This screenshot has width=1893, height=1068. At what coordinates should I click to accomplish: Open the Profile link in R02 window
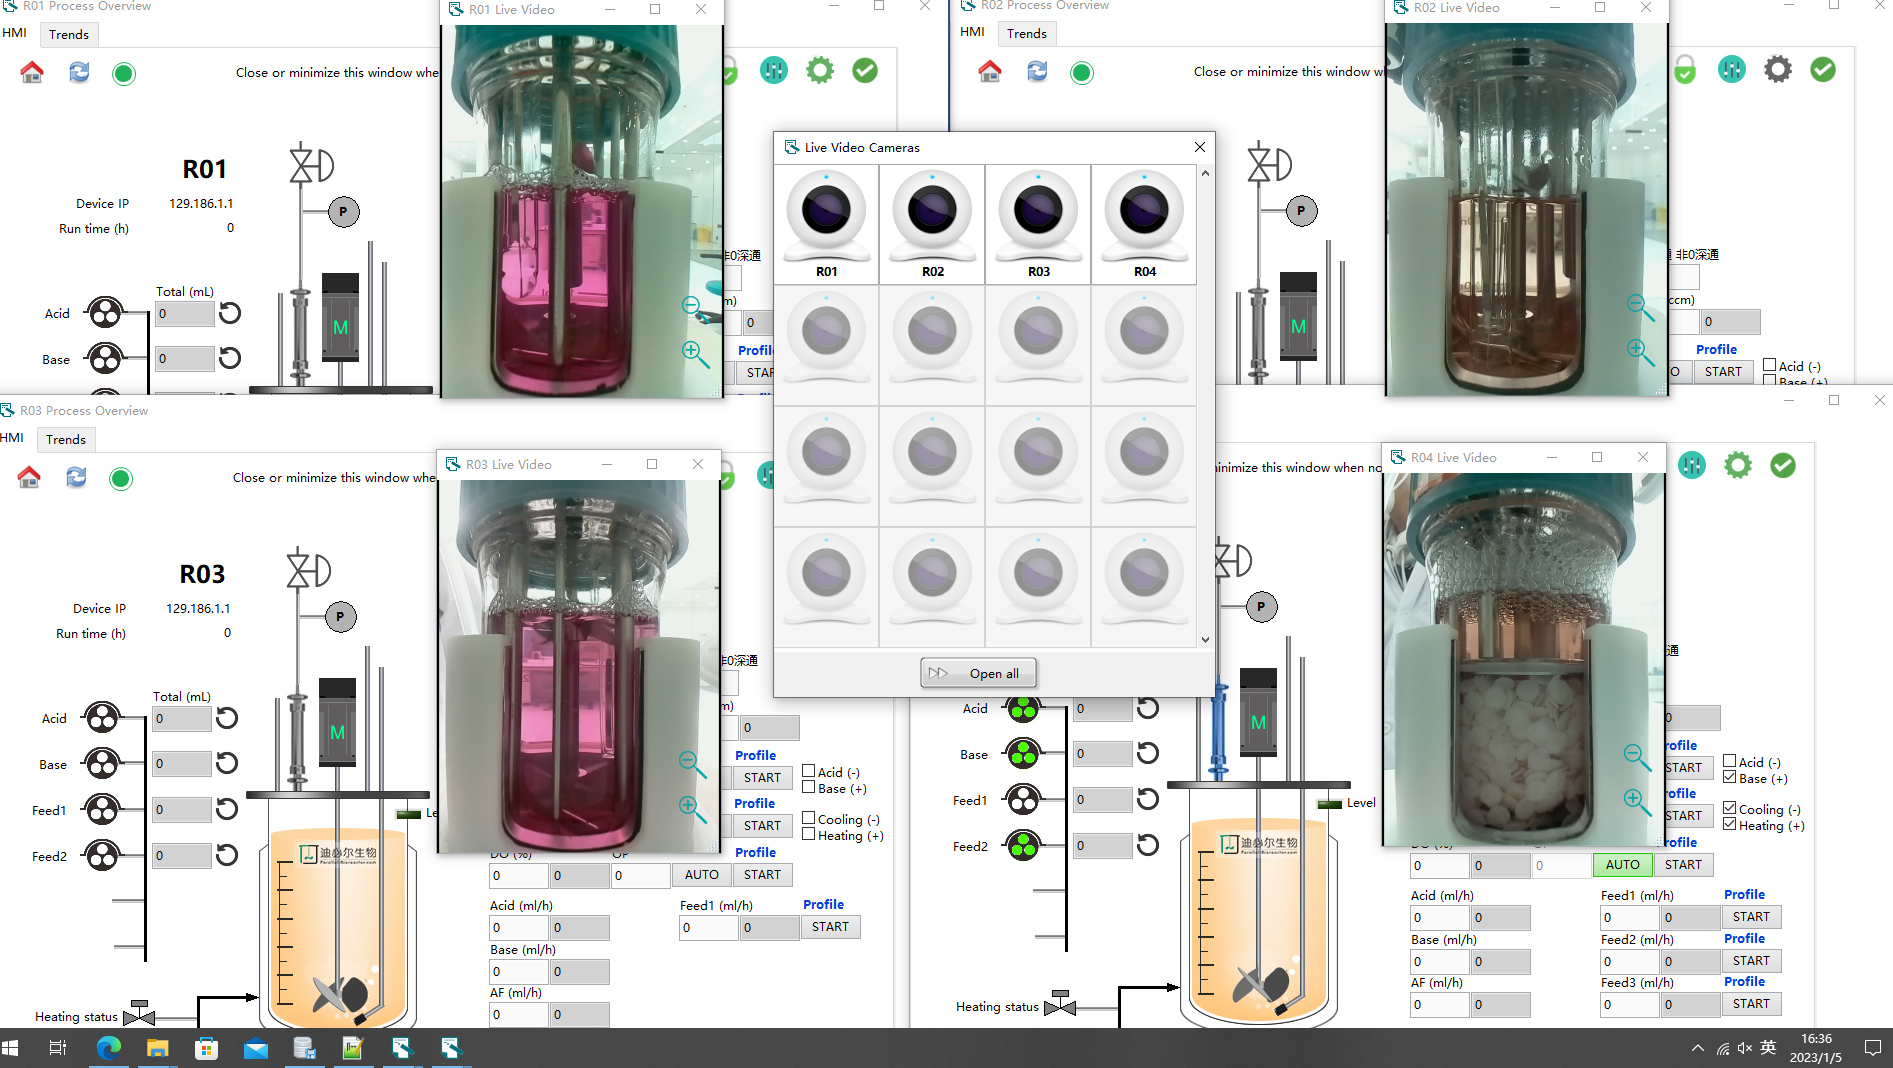tap(1716, 349)
